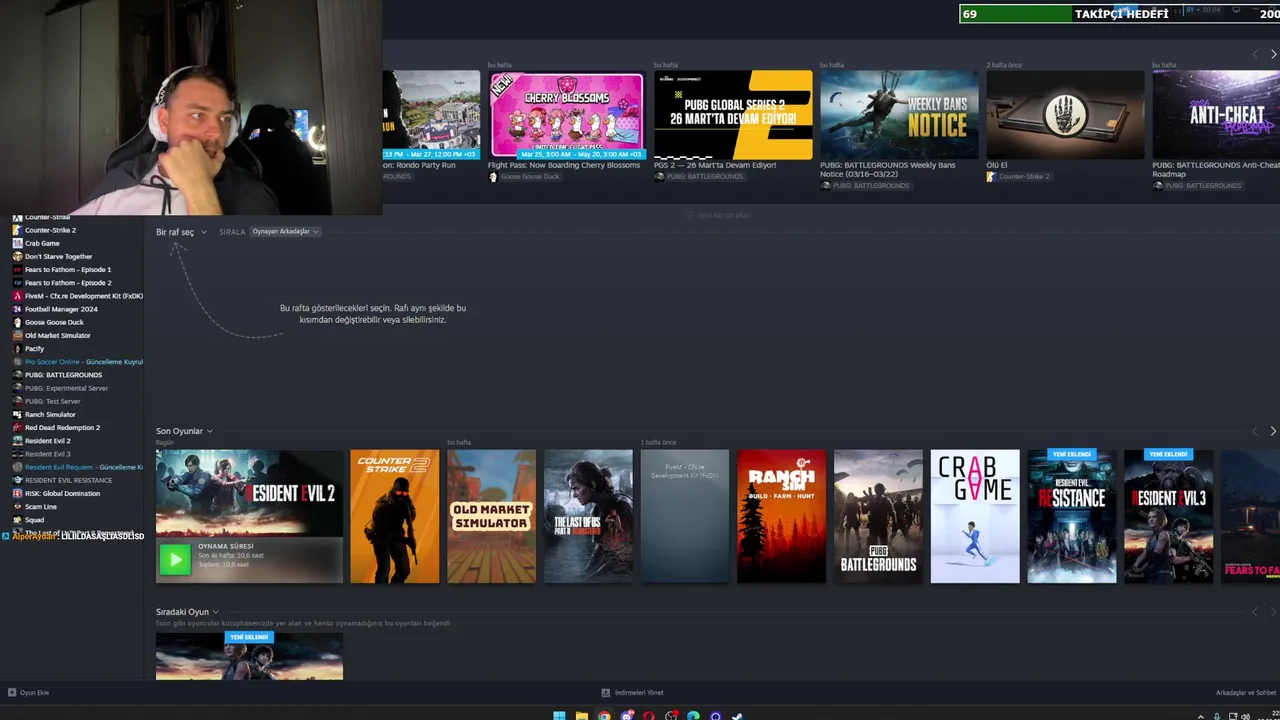The image size is (1280, 720).
Task: Click Oyun Ekle text label
Action: coord(34,692)
